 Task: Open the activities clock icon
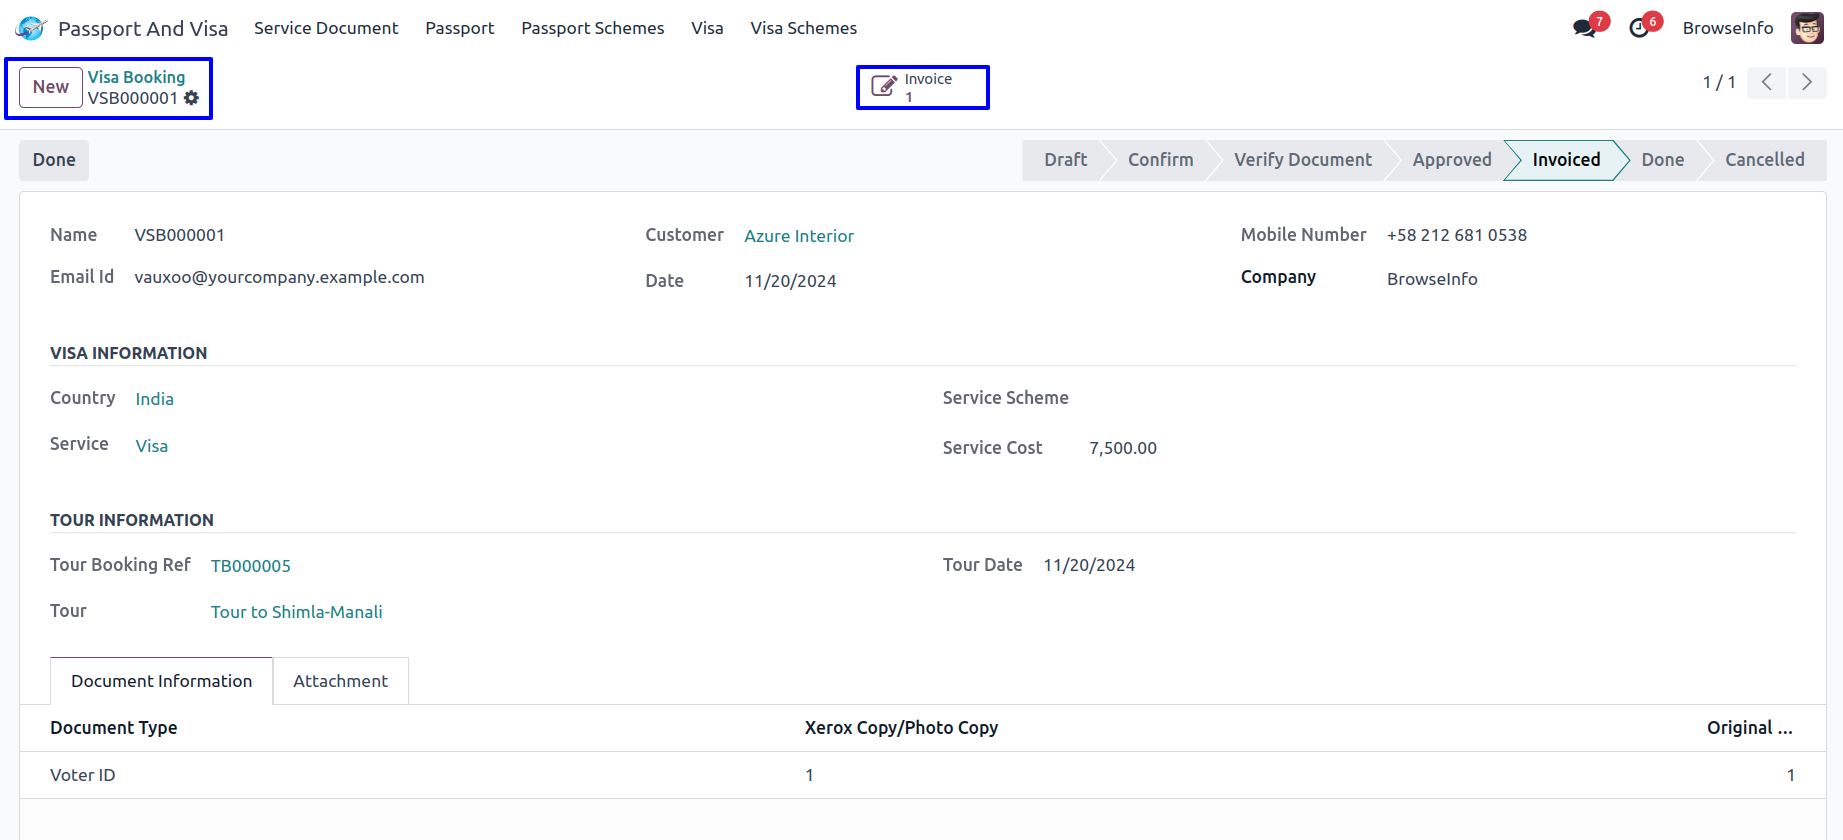pyautogui.click(x=1639, y=28)
